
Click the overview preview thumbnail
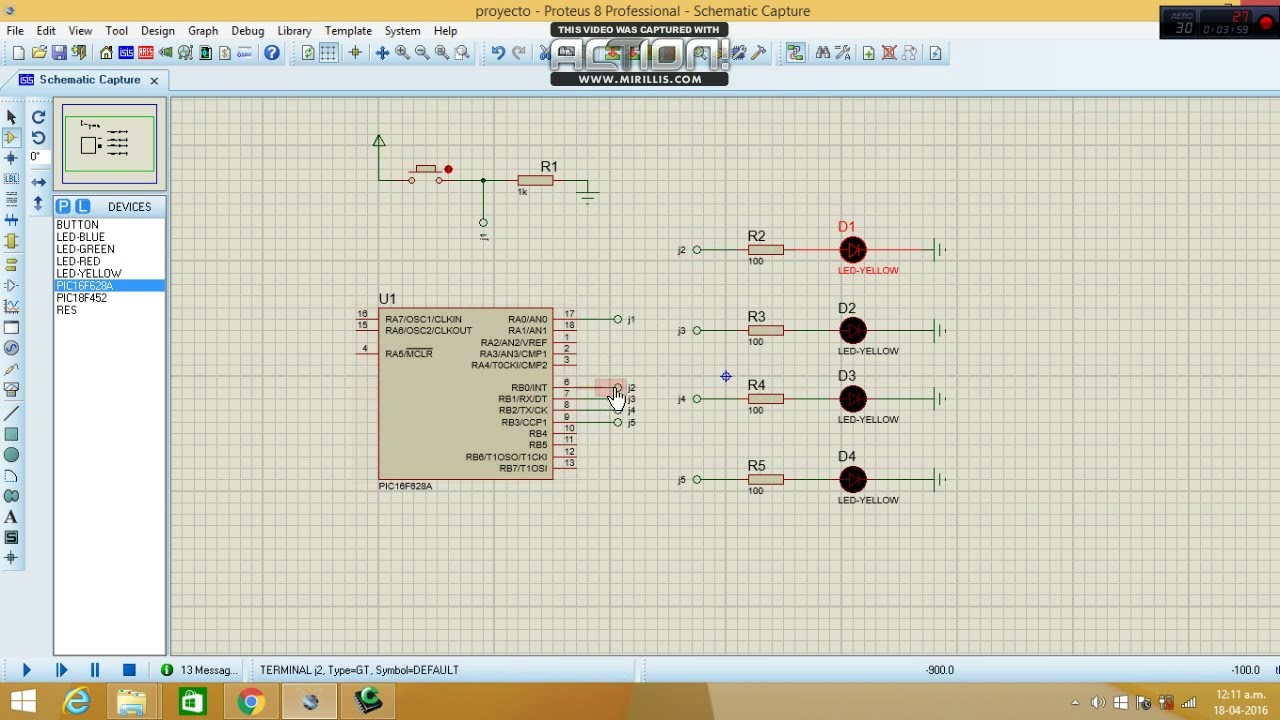110,144
